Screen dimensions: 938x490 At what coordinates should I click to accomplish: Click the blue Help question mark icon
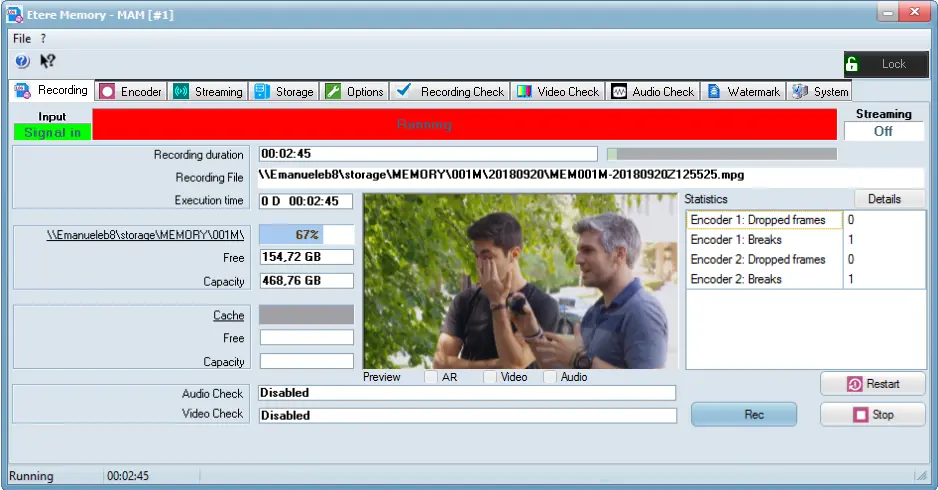click(x=22, y=61)
